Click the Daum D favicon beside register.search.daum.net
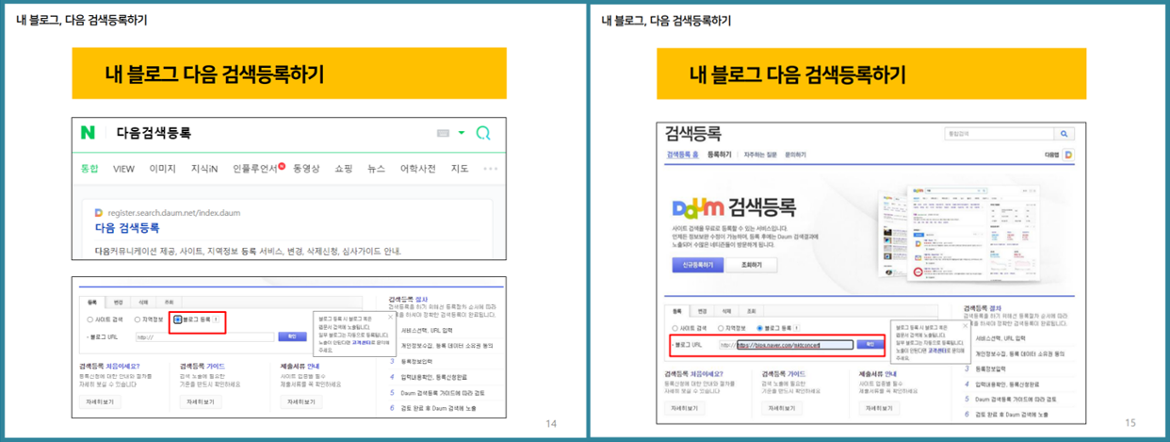 (x=99, y=213)
